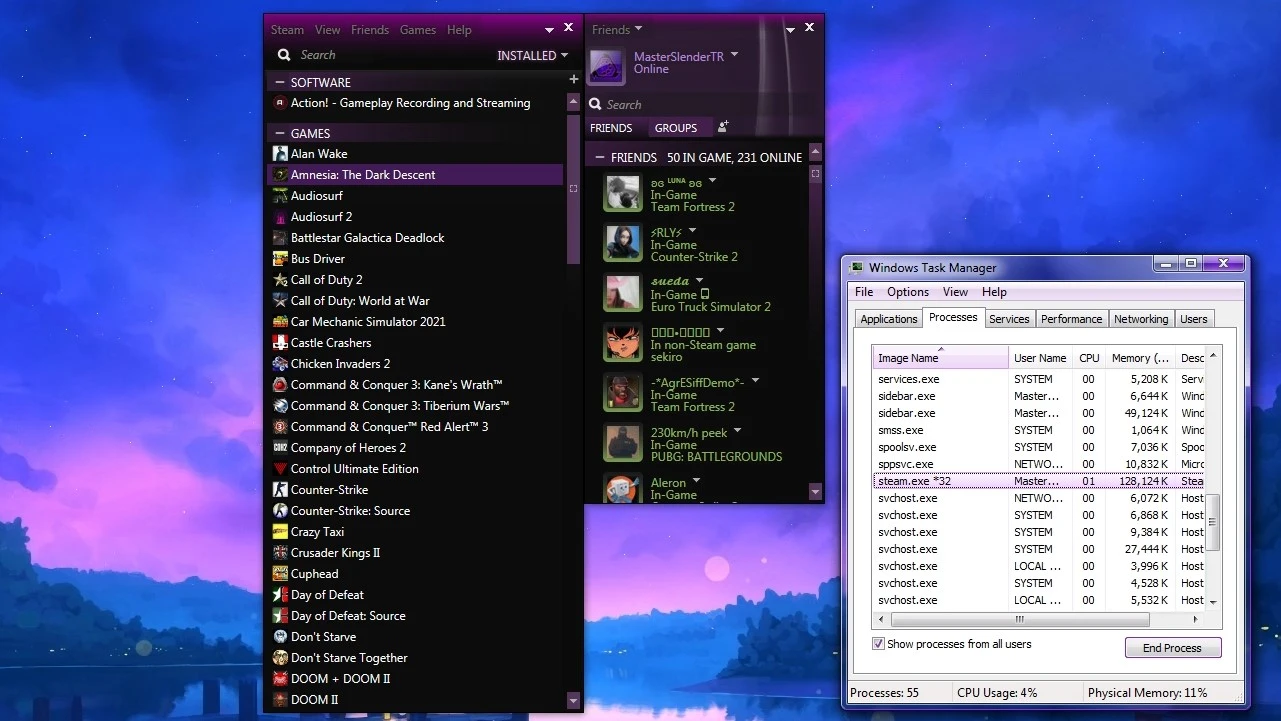This screenshot has height=721, width=1281.
Task: Open the dropdown arrow beside sueda
Action: [699, 280]
